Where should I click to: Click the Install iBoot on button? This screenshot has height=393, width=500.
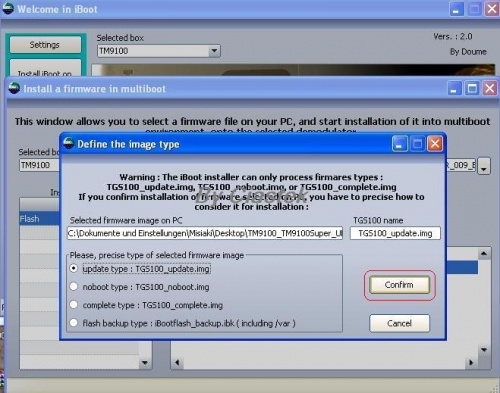coord(45,69)
